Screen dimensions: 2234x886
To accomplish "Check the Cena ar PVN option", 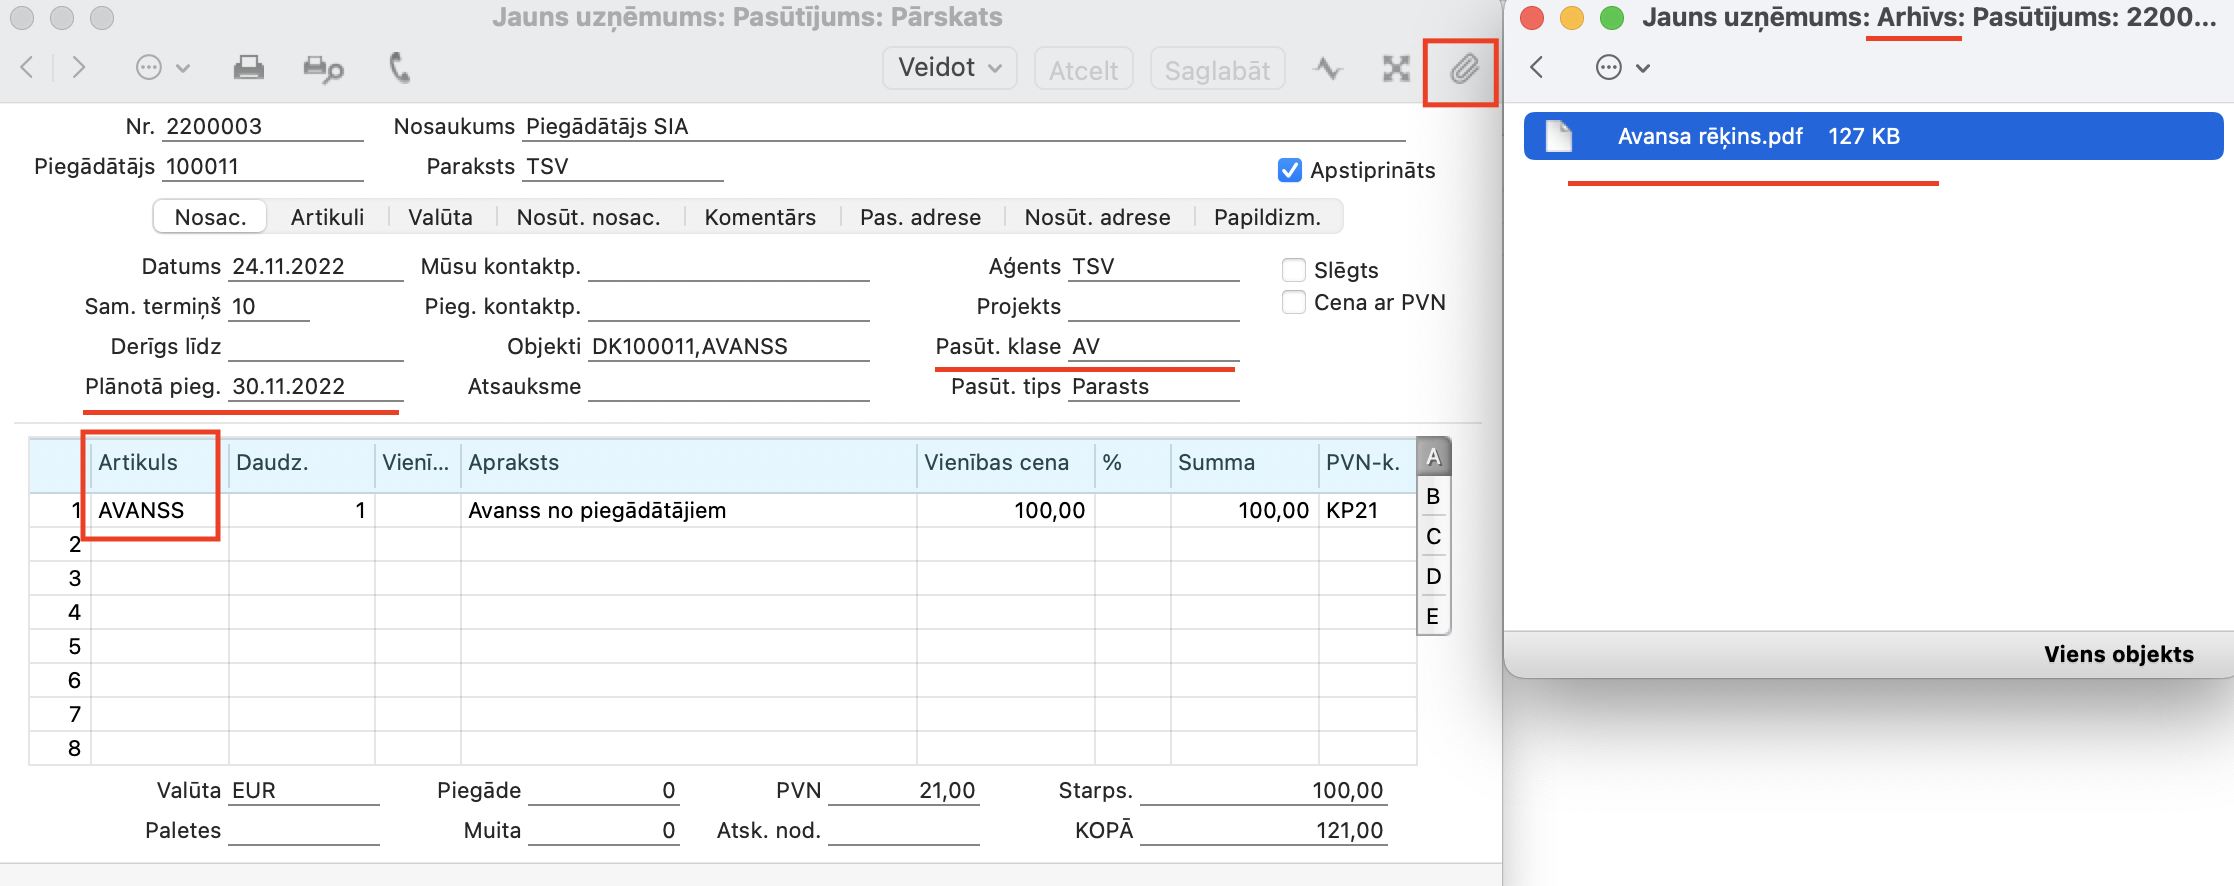I will pyautogui.click(x=1294, y=302).
